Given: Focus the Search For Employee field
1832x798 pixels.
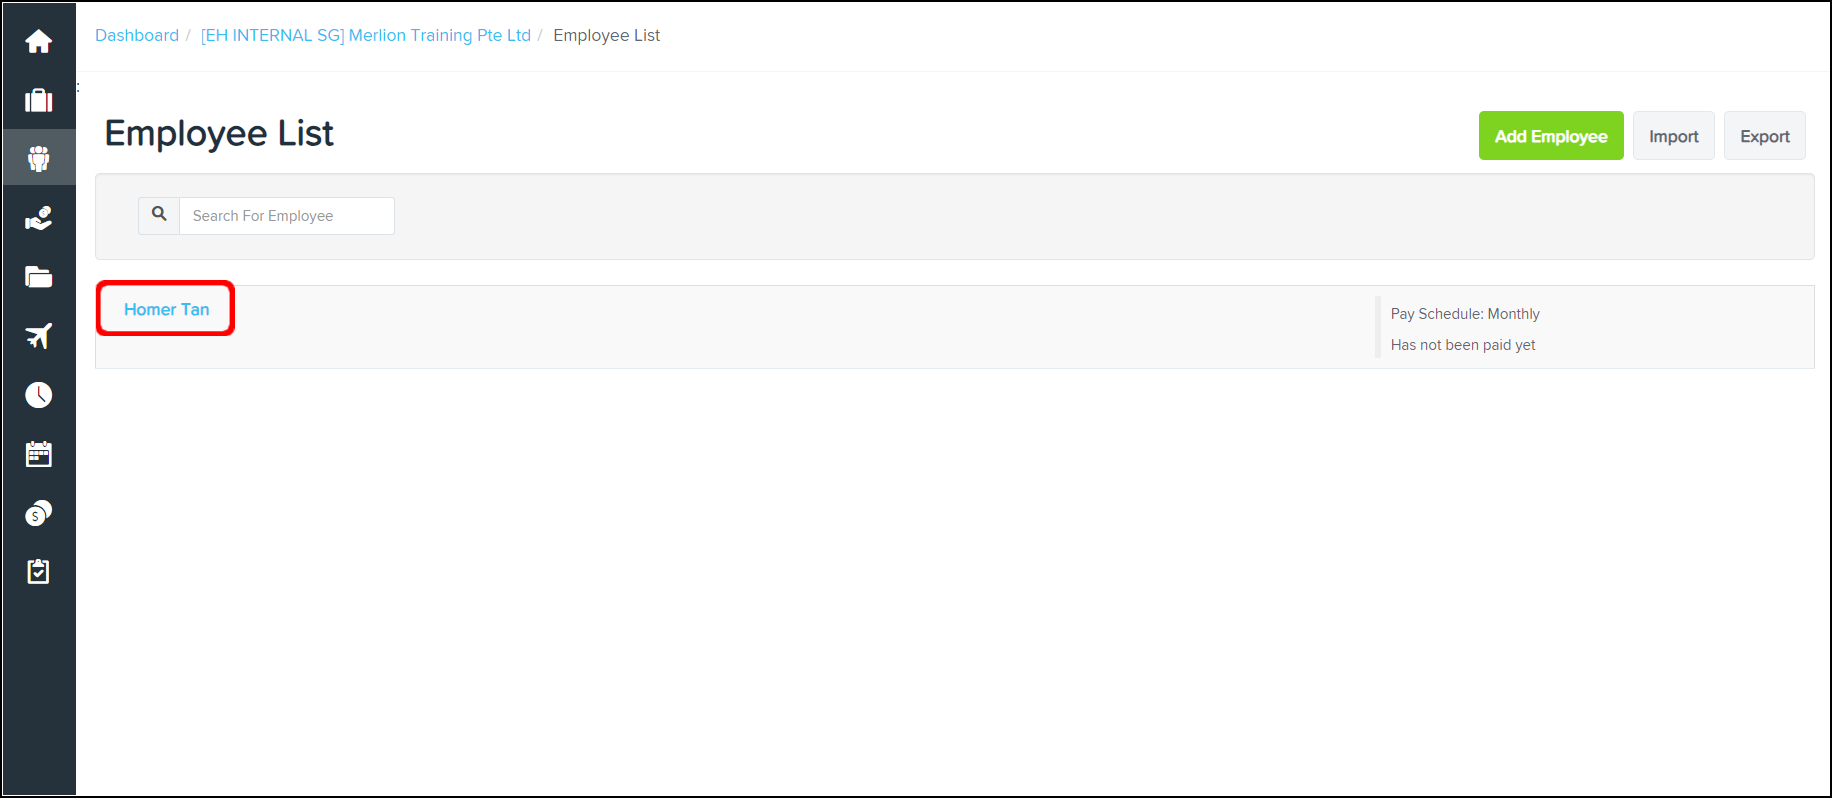Looking at the screenshot, I should [287, 216].
